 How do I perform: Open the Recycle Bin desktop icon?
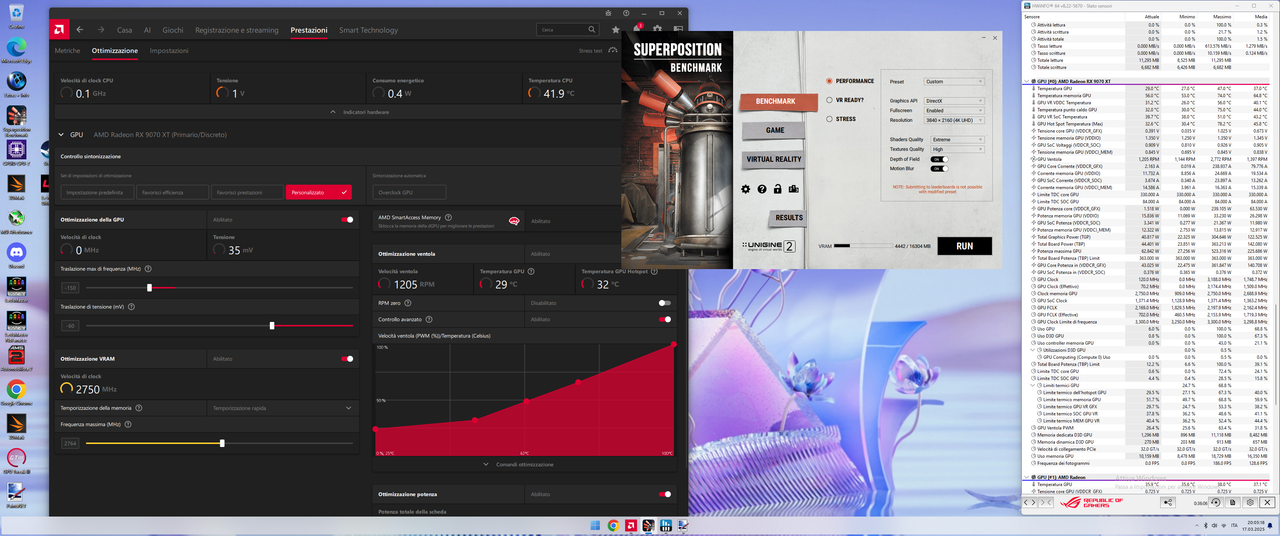pyautogui.click(x=16, y=14)
